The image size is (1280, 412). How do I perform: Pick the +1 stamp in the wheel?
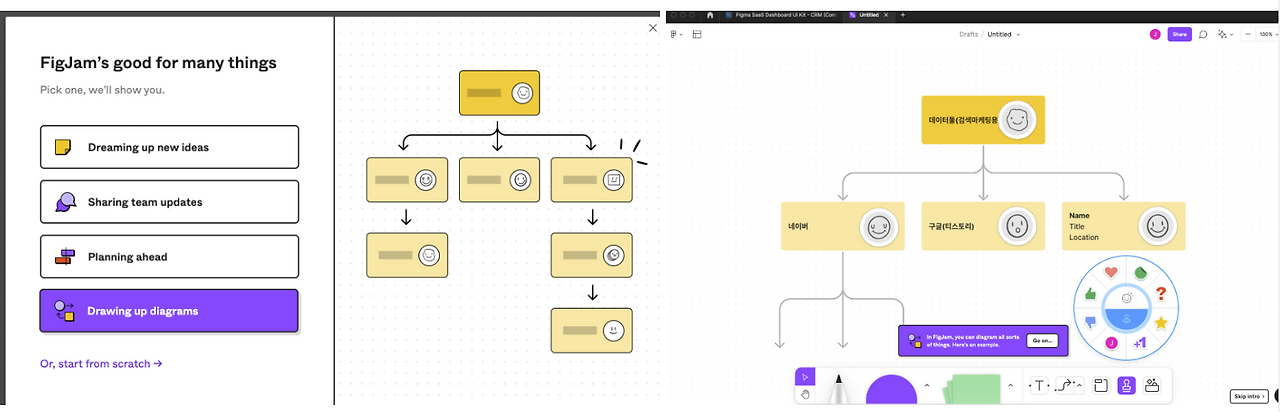[1140, 343]
